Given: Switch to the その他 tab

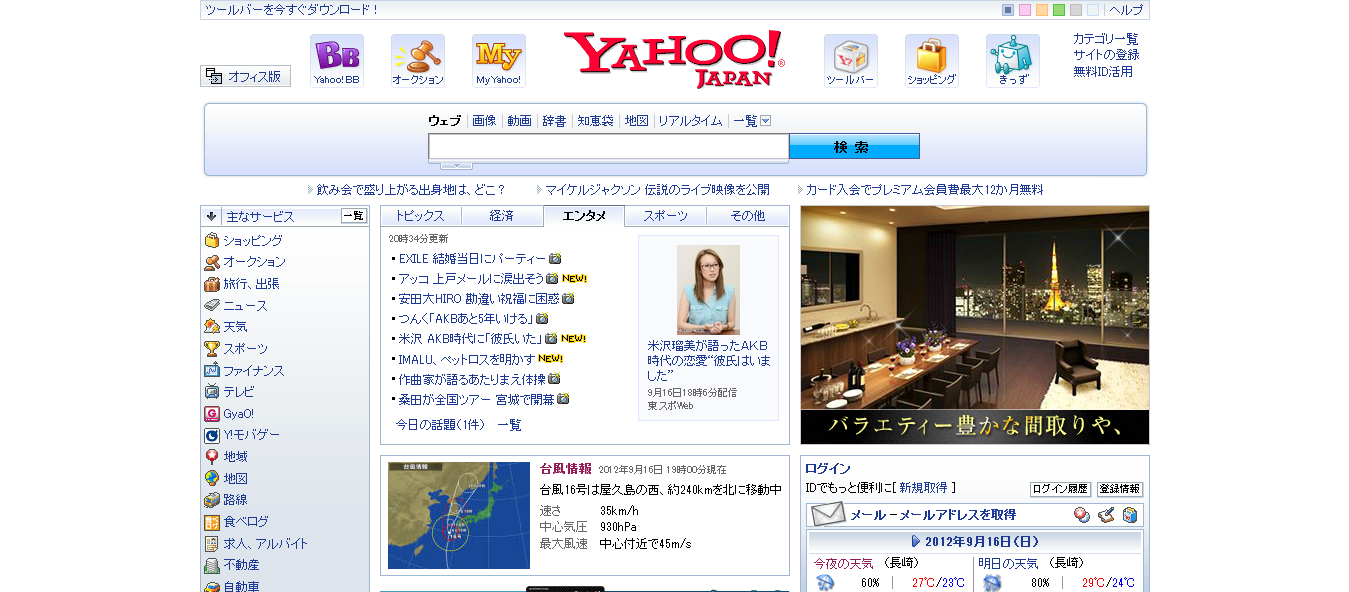Looking at the screenshot, I should tap(748, 216).
